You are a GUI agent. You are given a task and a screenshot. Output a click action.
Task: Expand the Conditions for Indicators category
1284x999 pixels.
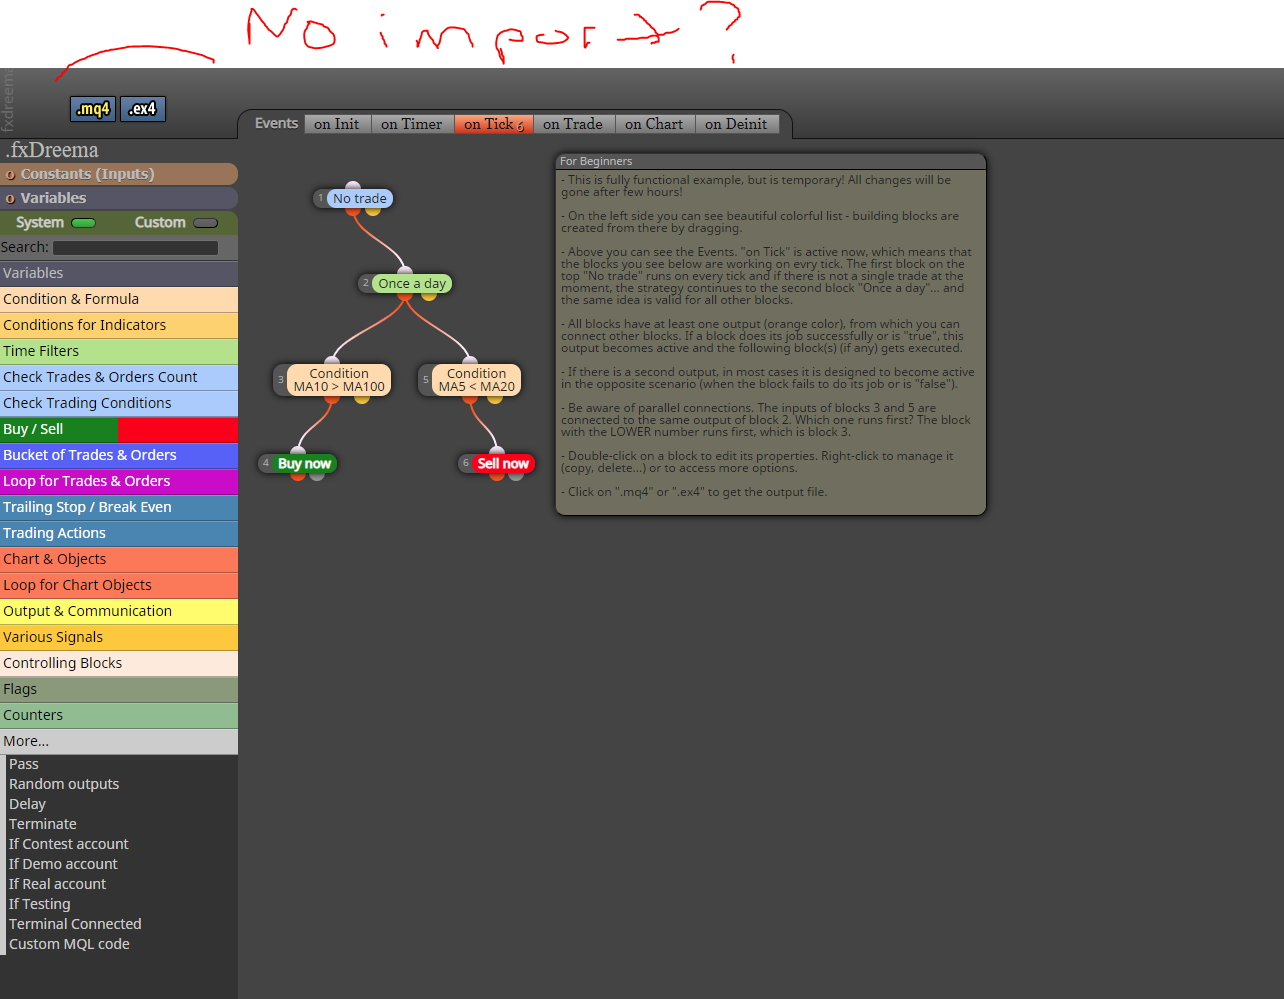tap(119, 325)
